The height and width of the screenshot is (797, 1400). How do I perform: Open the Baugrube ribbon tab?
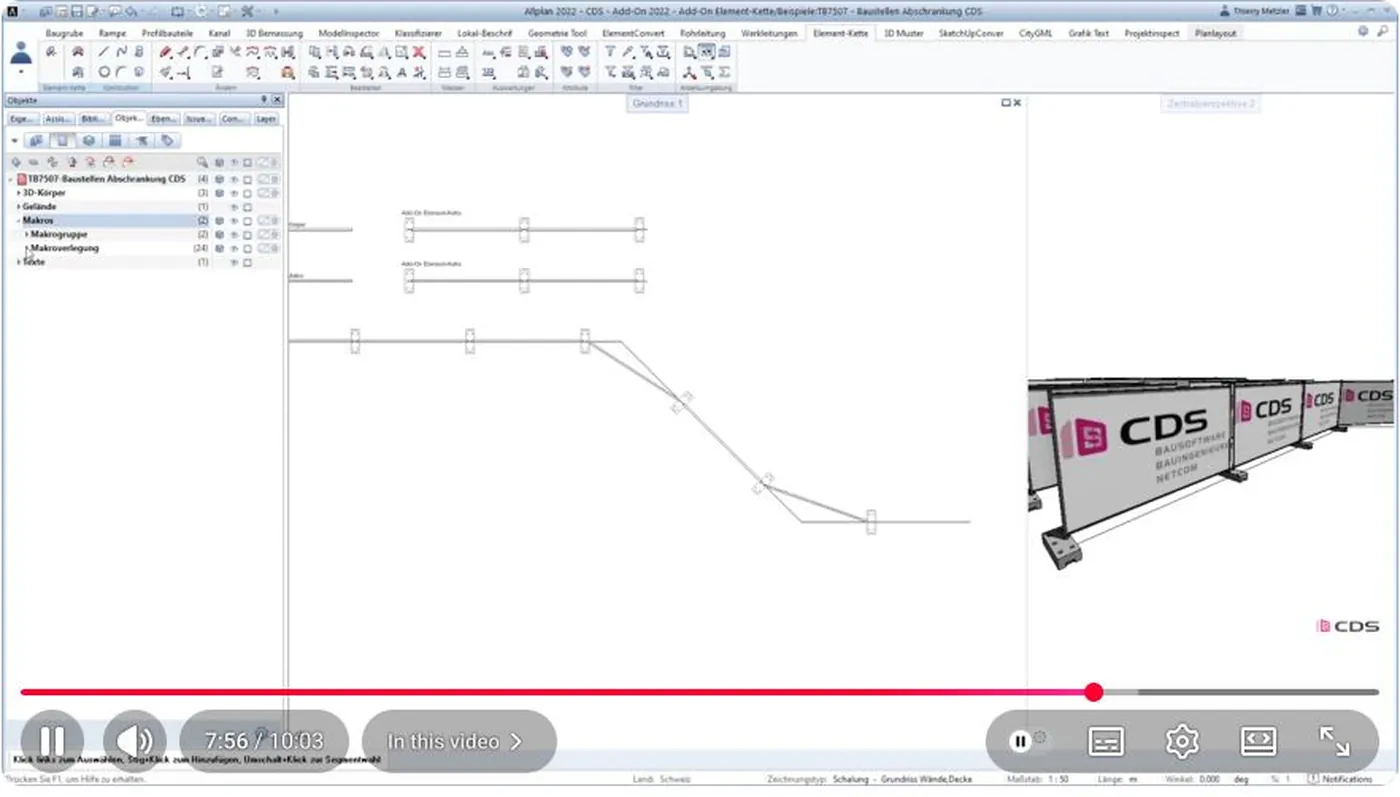point(64,33)
